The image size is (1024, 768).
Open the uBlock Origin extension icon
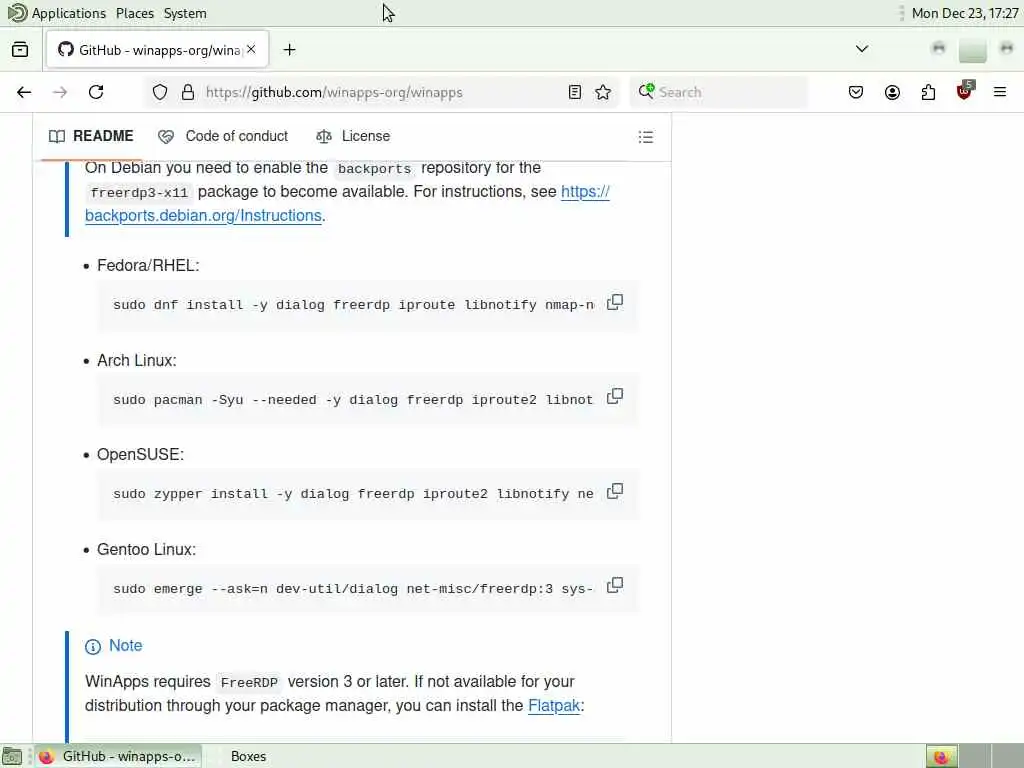click(965, 91)
